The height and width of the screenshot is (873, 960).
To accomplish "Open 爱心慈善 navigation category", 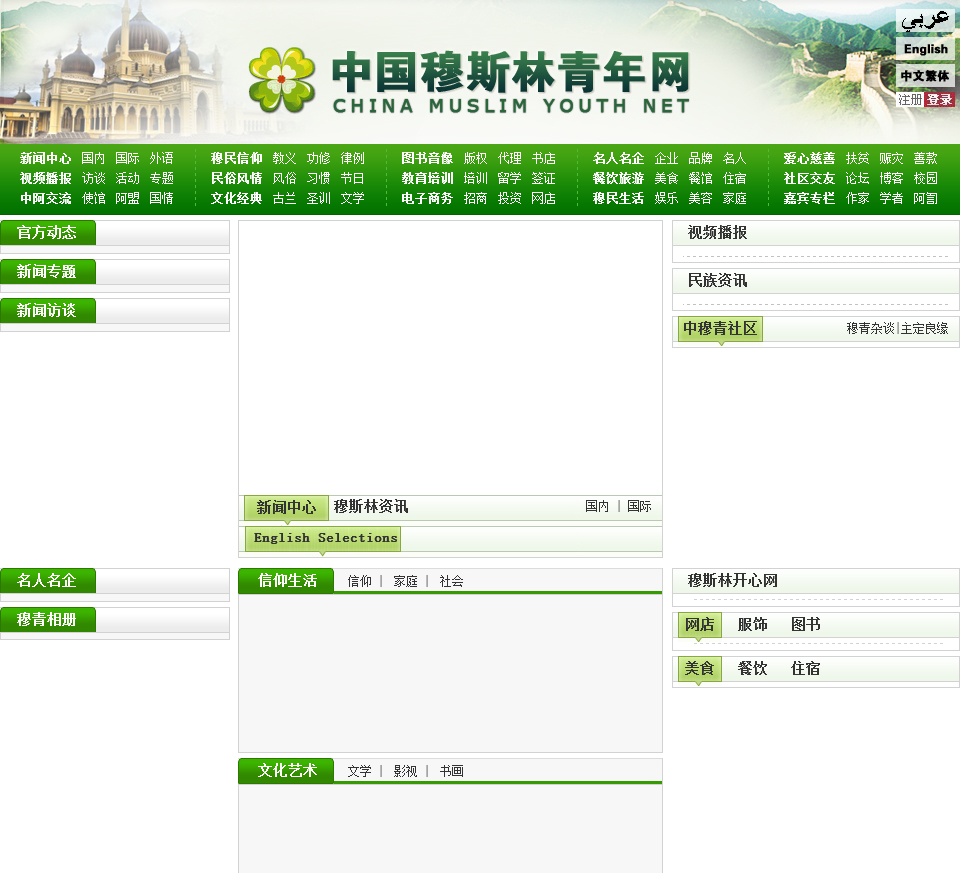I will click(x=809, y=159).
